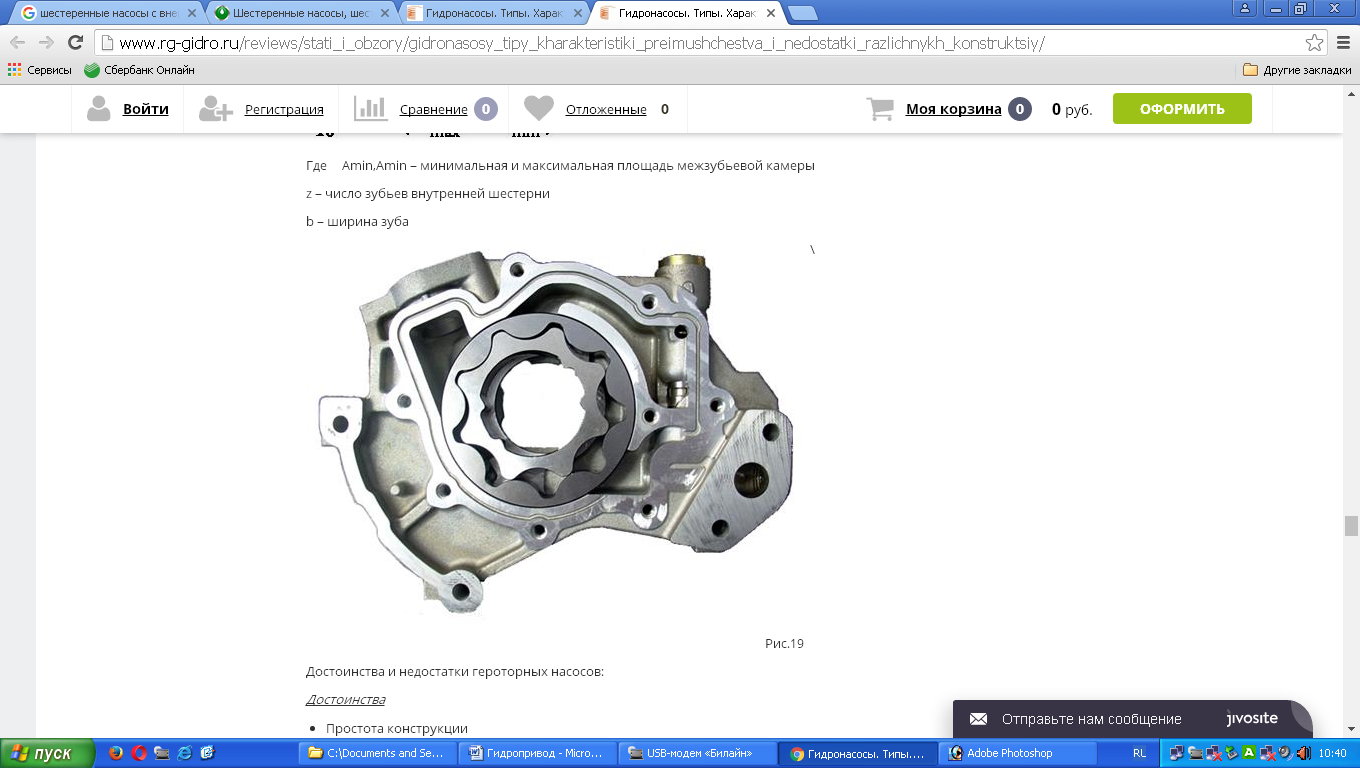The width and height of the screenshot is (1360, 768).
Task: Click the RL language indicator
Action: point(1140,753)
